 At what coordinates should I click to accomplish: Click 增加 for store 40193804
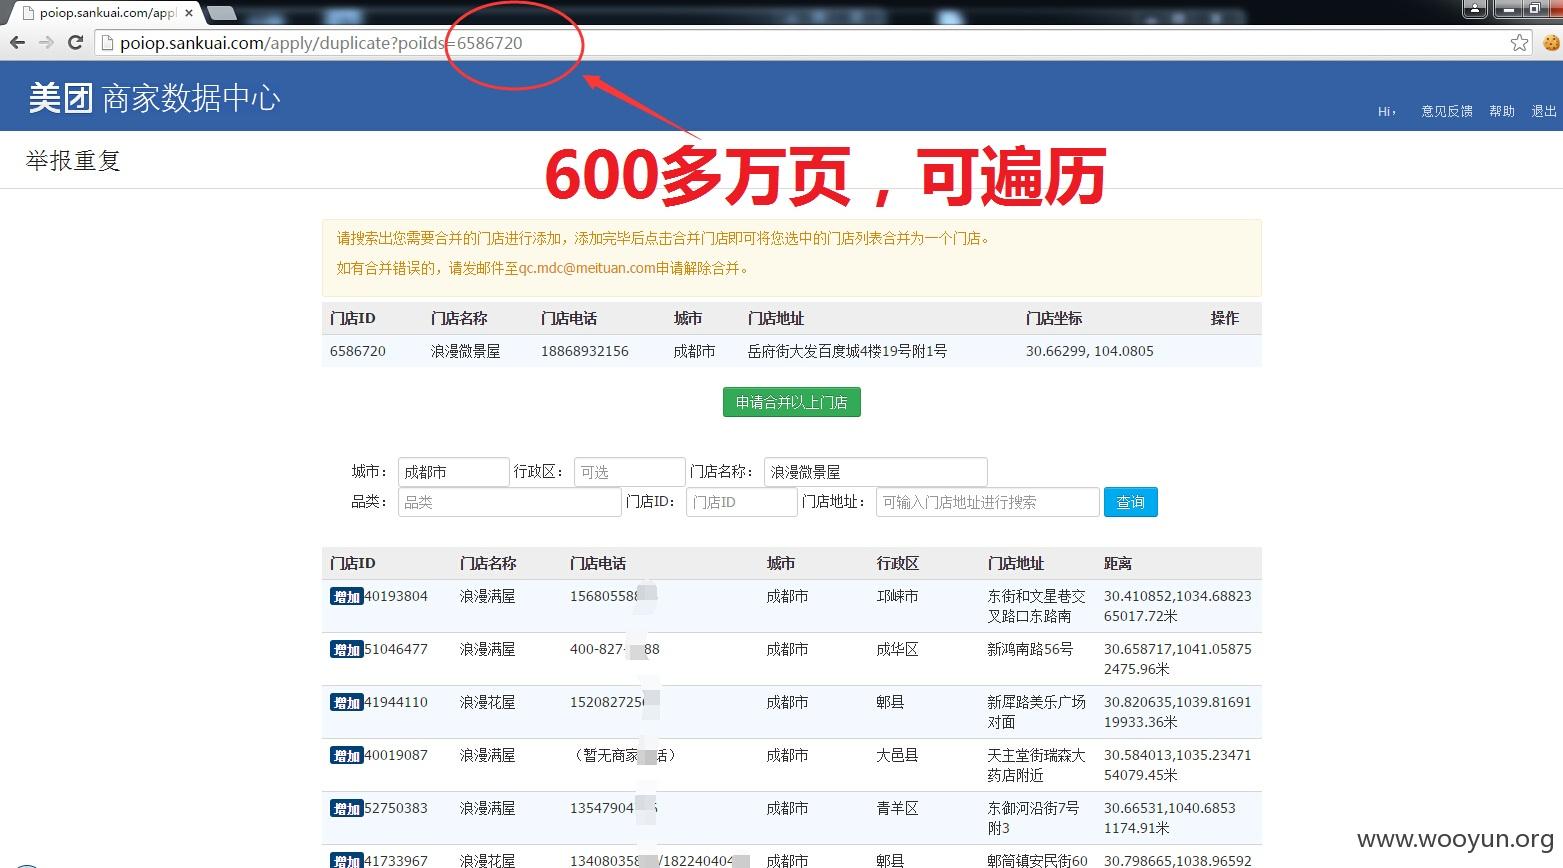coord(346,597)
